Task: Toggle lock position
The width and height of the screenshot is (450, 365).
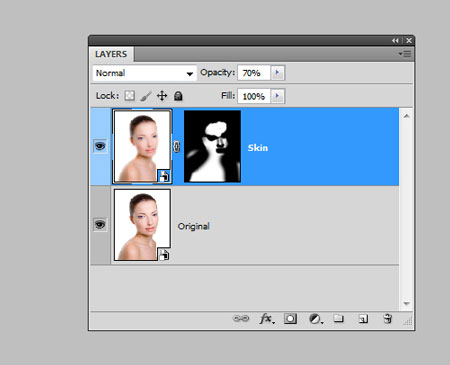Action: pos(162,96)
